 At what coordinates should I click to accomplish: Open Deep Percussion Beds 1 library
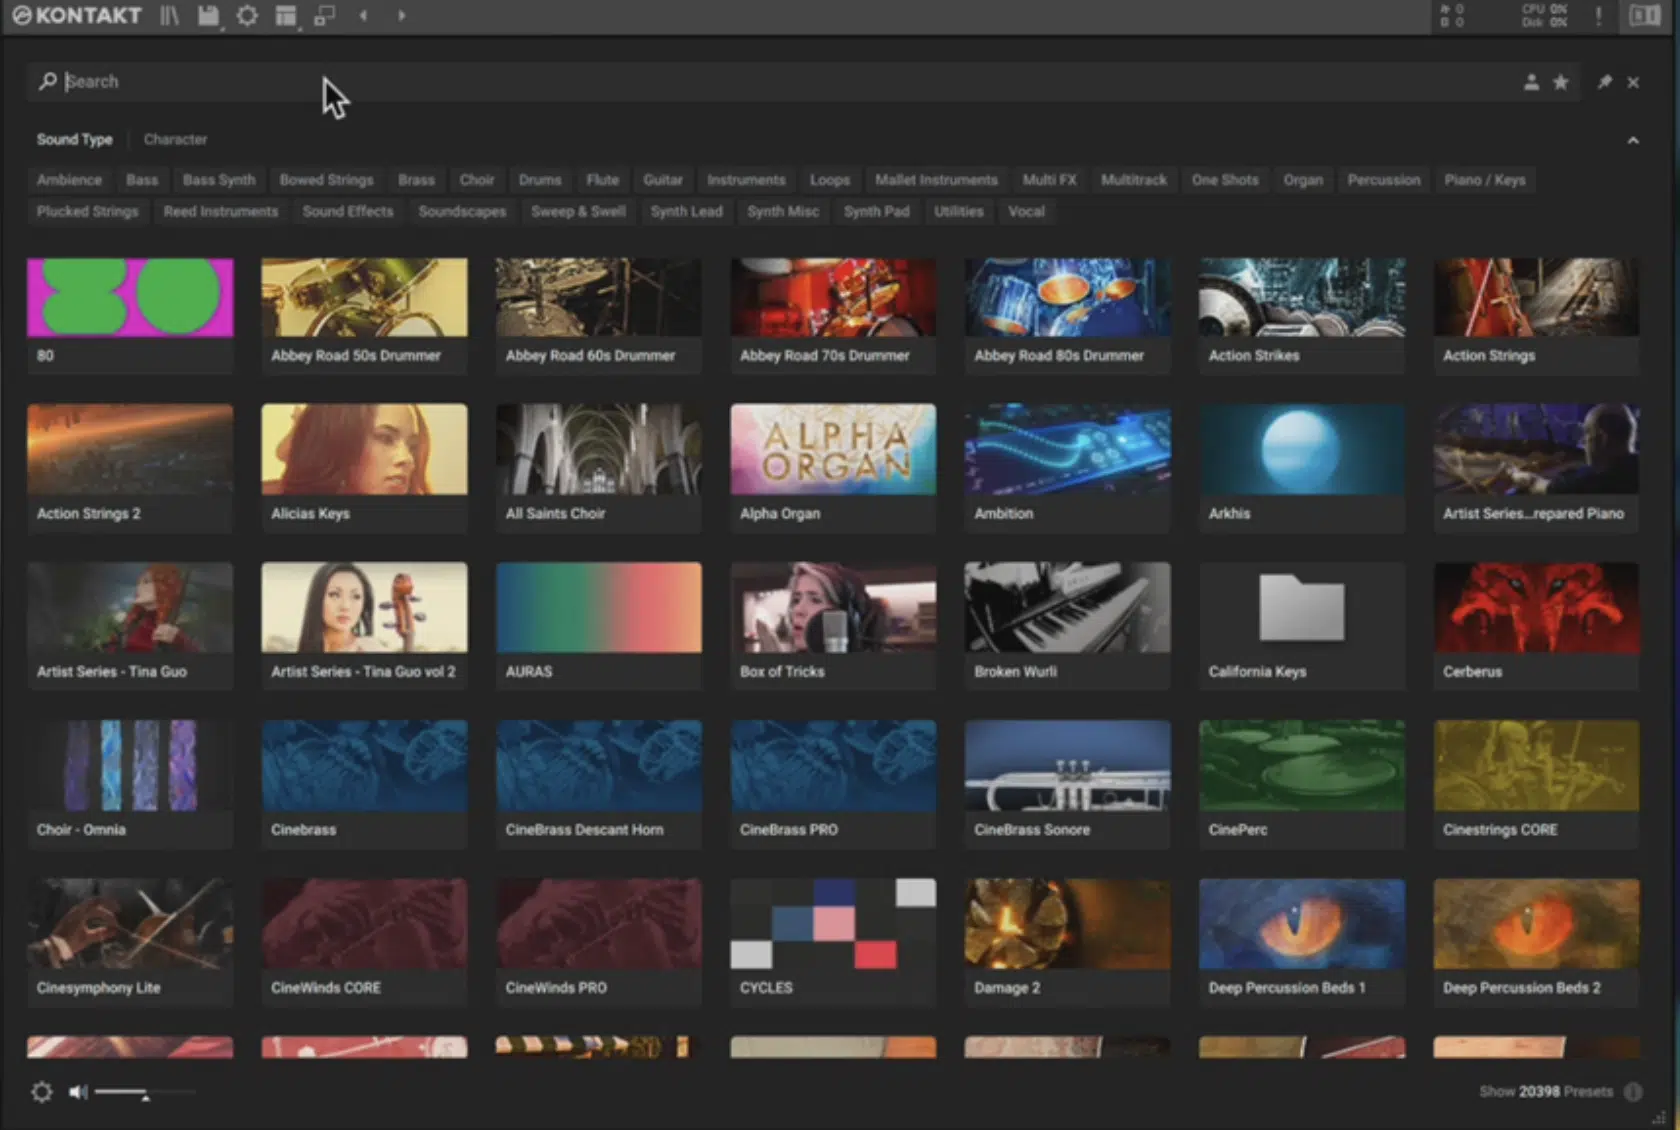[1302, 942]
